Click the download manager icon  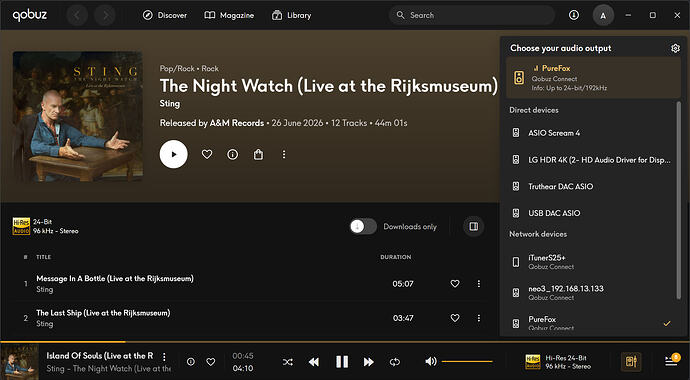pos(573,15)
